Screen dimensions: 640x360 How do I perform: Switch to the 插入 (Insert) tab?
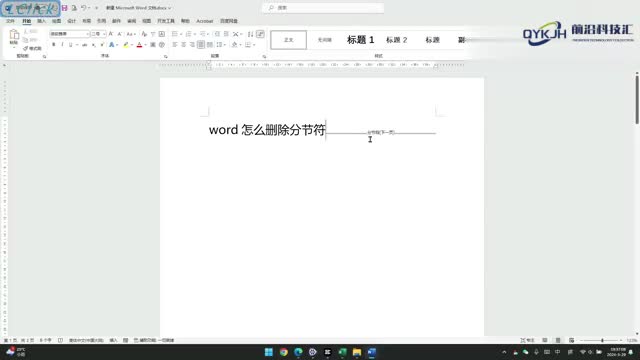(x=42, y=21)
